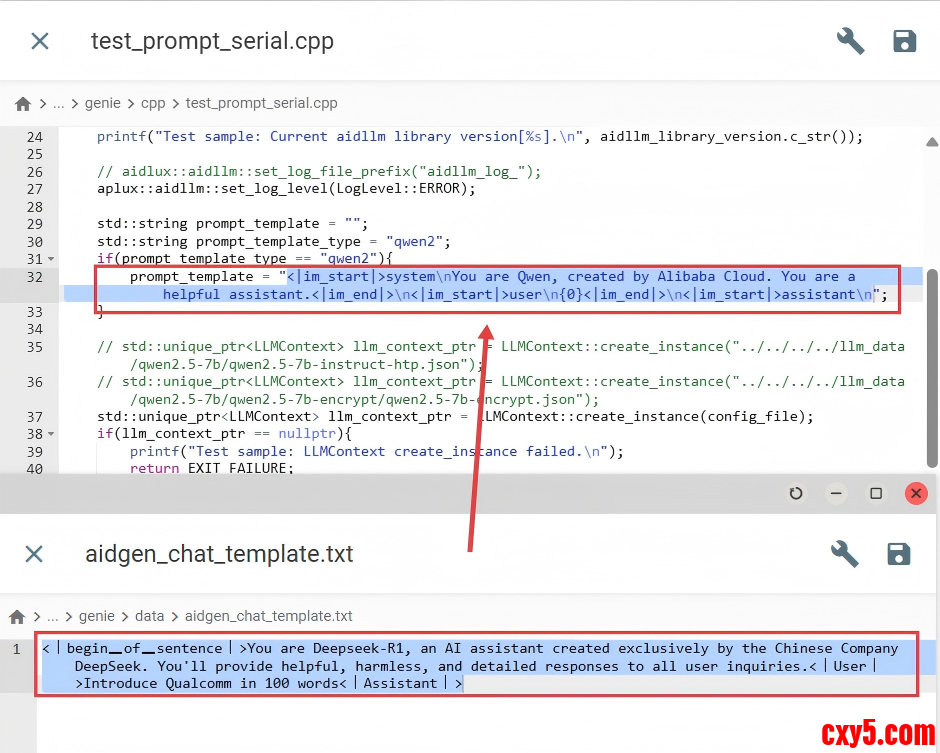Expand the ellipsis in top breadcrumb
This screenshot has width=940, height=753.
click(x=60, y=104)
